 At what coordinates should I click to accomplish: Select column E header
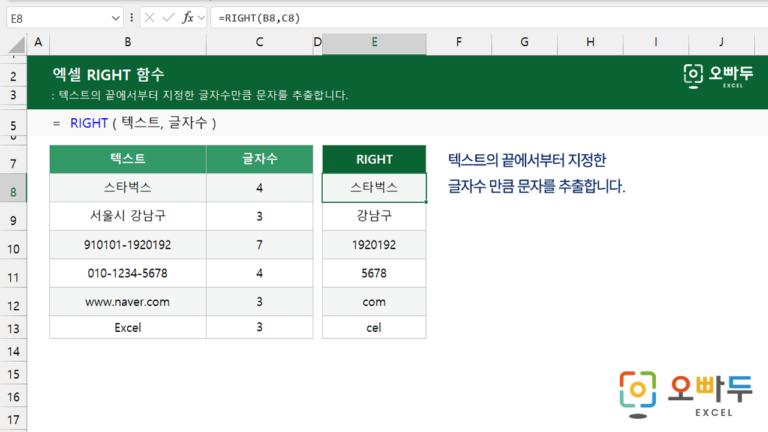tap(374, 42)
